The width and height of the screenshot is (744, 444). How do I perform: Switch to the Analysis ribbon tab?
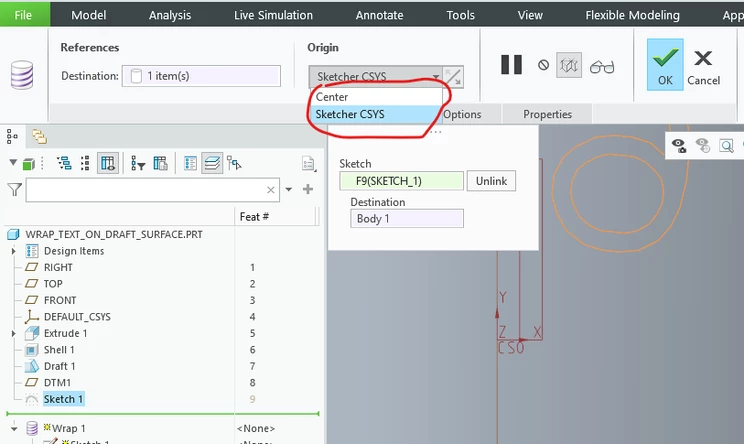coord(170,15)
